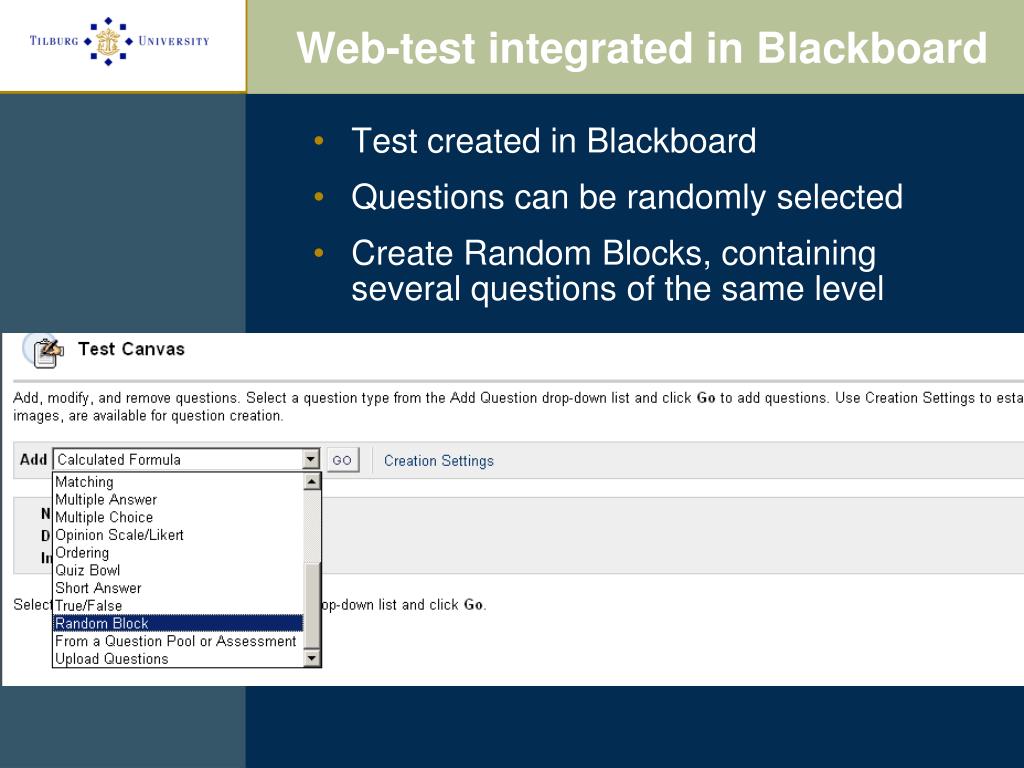Click the GO button
1024x768 pixels.
click(342, 460)
